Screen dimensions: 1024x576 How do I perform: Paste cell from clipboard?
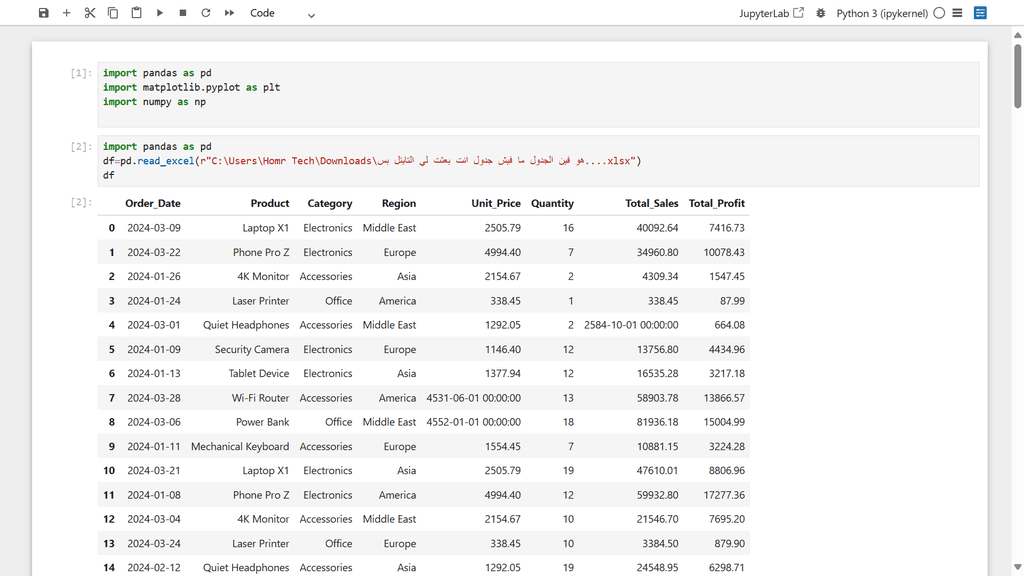(136, 13)
